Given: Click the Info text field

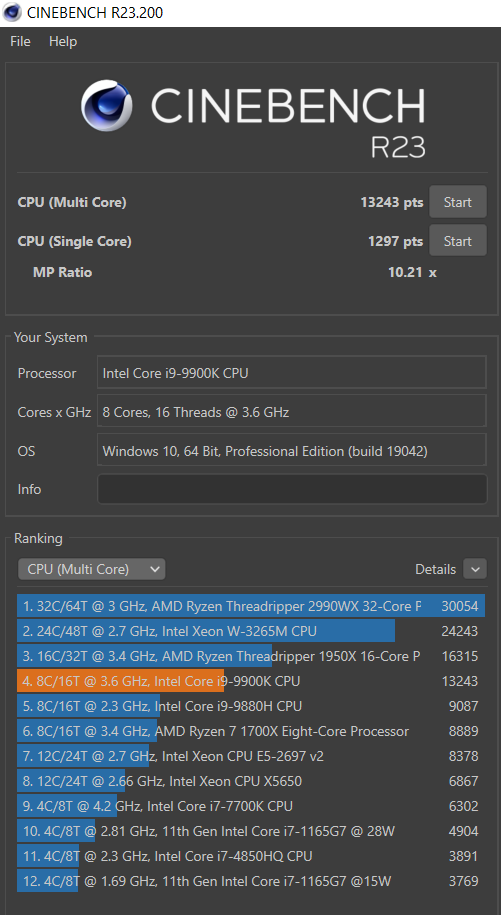Looking at the screenshot, I should 292,489.
